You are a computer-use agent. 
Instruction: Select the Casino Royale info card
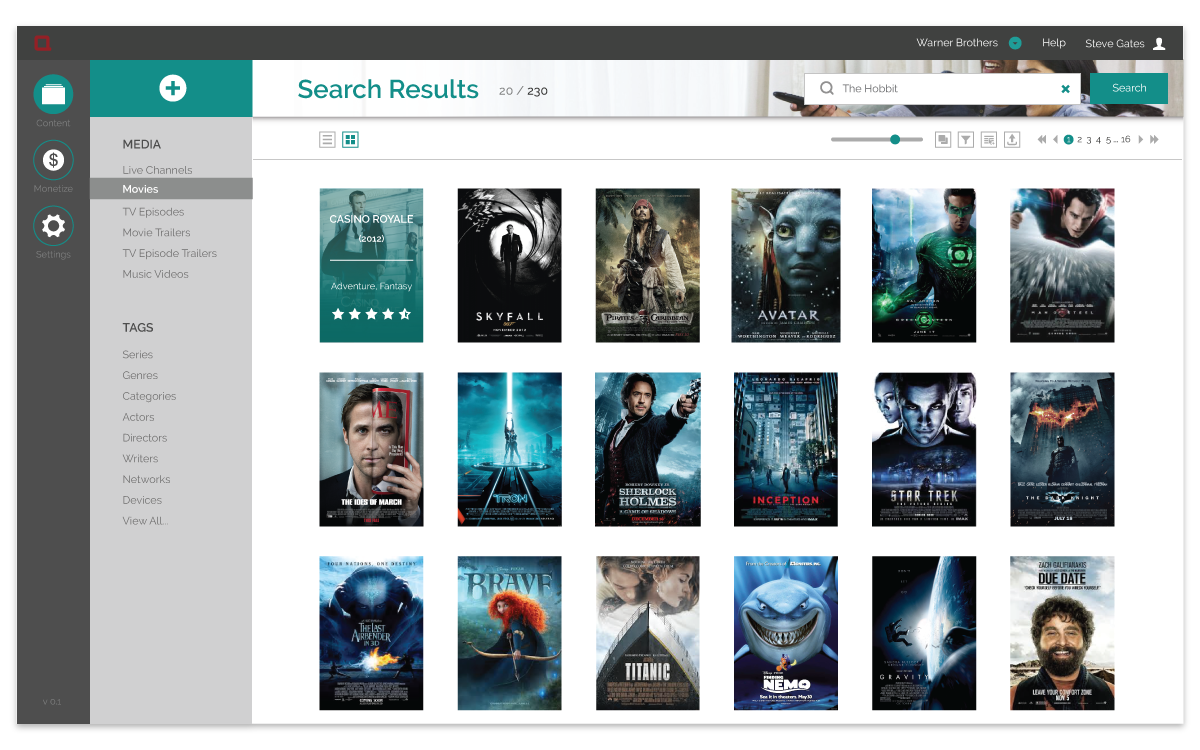click(371, 265)
